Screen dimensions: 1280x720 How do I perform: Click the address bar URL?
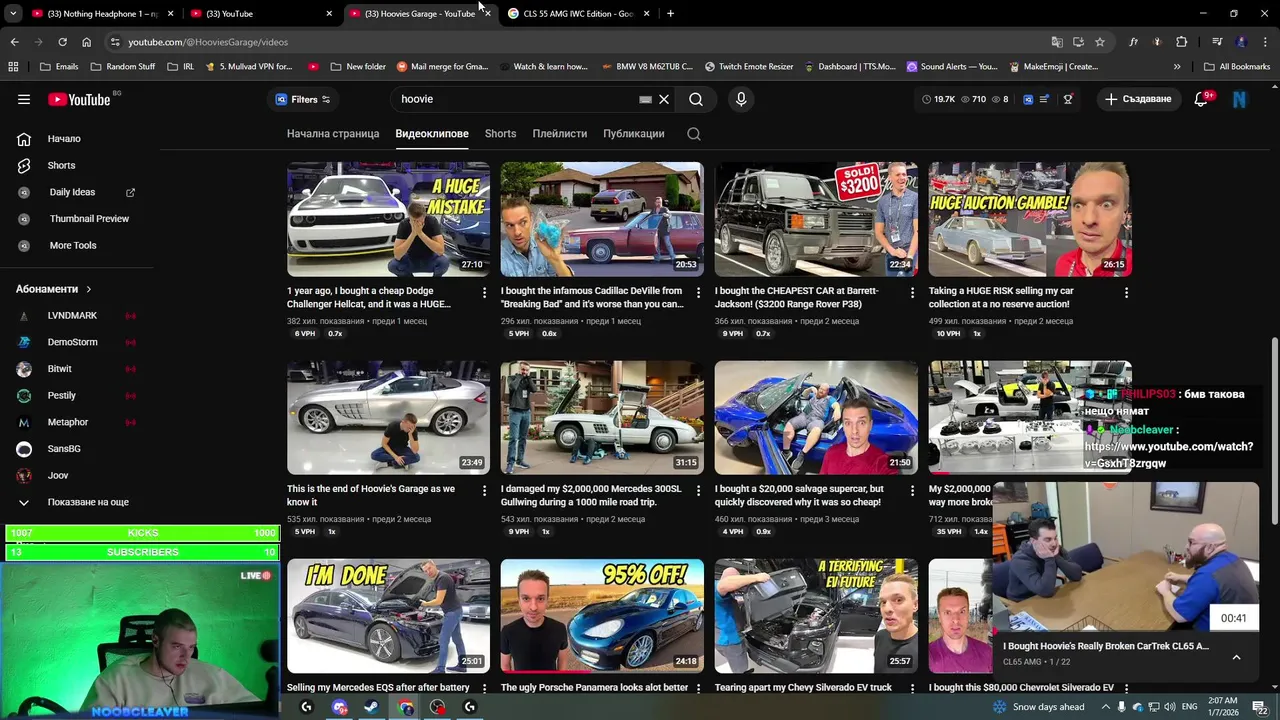[208, 42]
